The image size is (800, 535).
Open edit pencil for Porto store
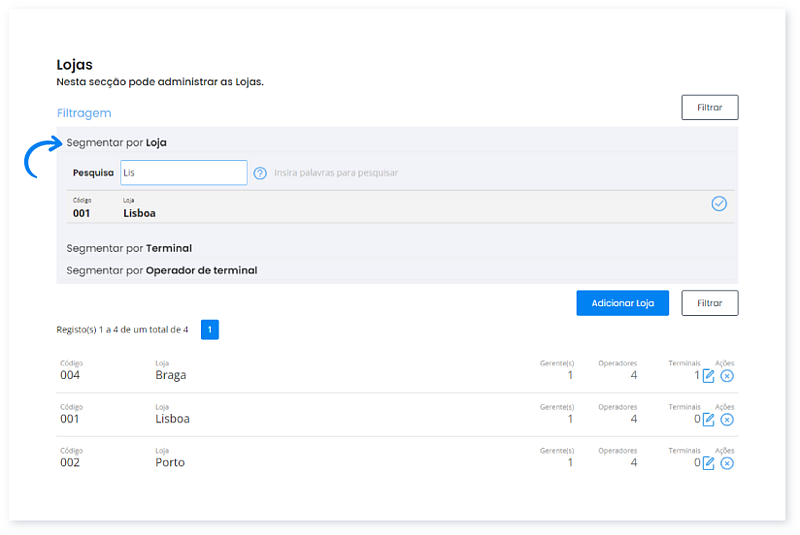708,463
